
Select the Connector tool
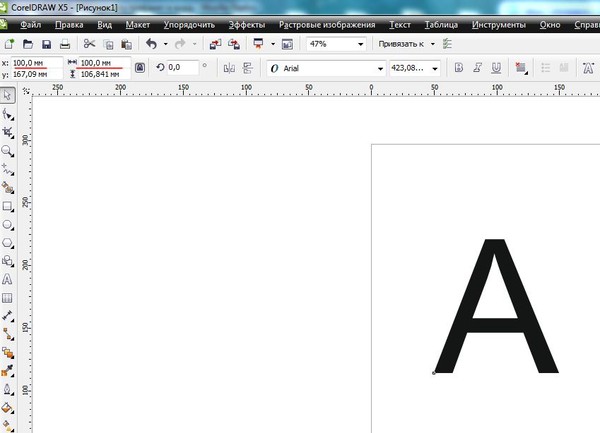click(x=7, y=334)
